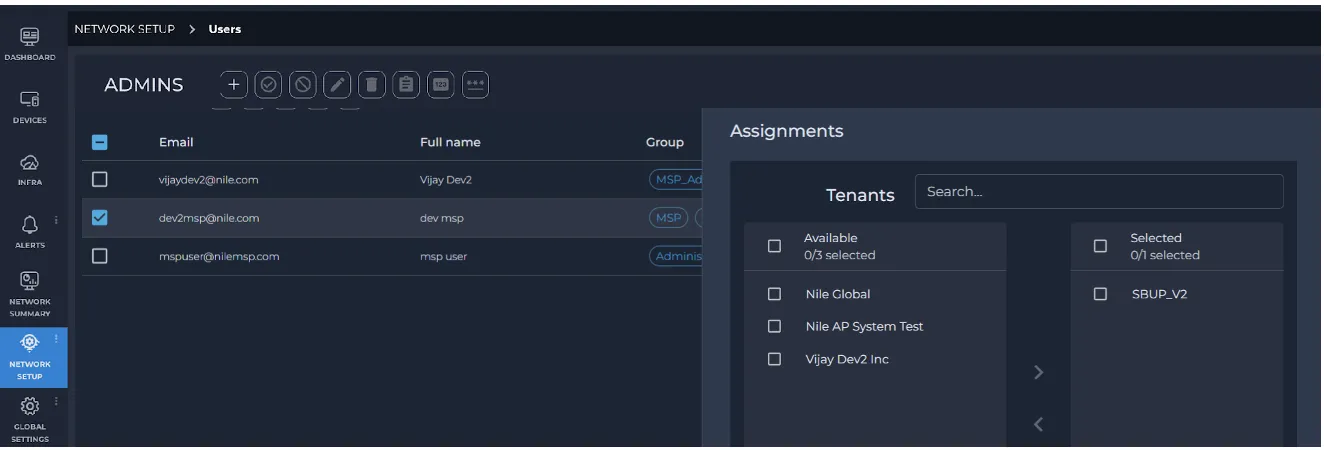Click the Vijay Dev2 full name cell
Image resolution: width=1324 pixels, height=450 pixels.
point(446,180)
